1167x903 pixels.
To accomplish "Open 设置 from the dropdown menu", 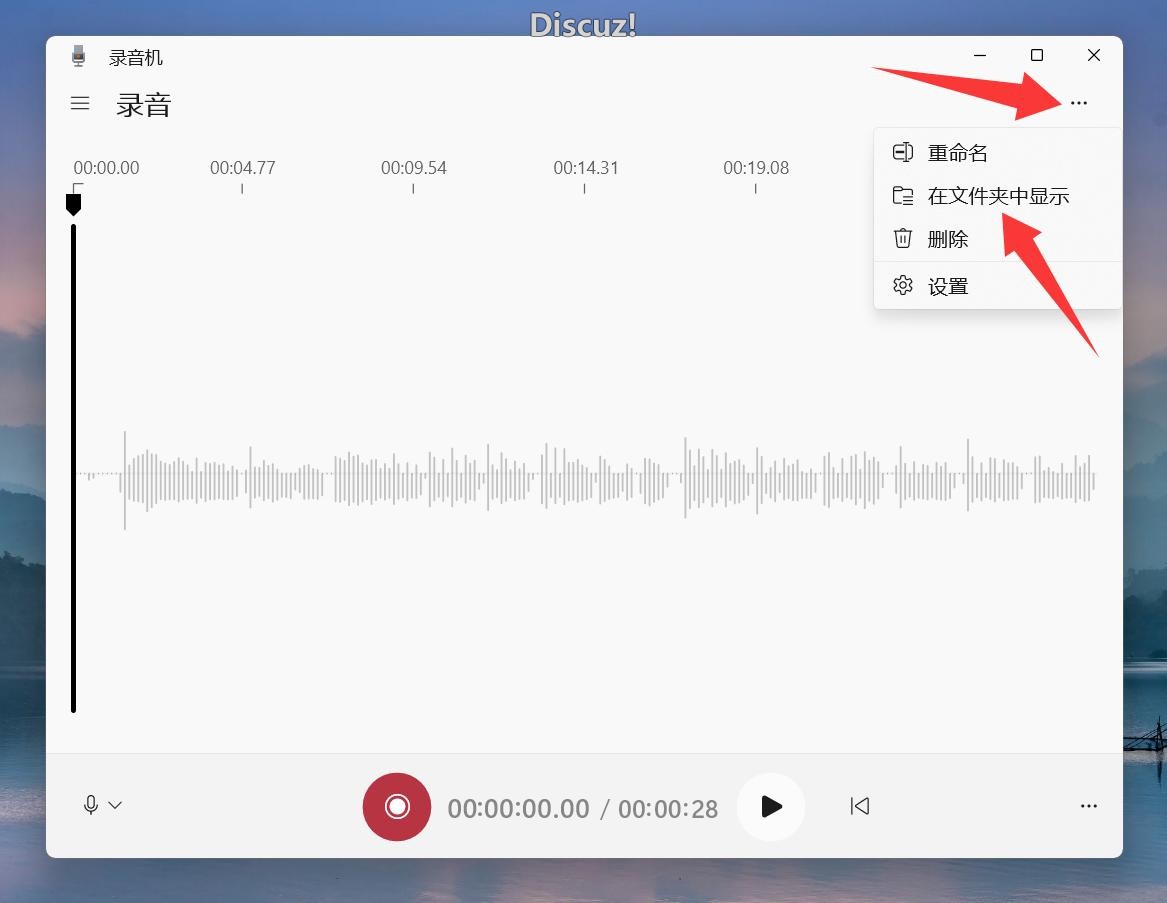I will 947,287.
